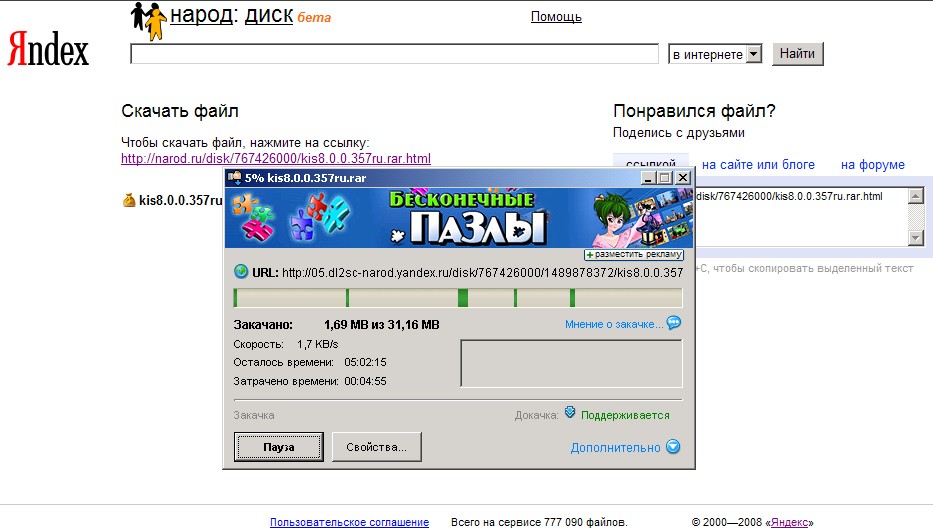Focus the Yandex search input field
Screen dimensions: 933x528
point(395,54)
